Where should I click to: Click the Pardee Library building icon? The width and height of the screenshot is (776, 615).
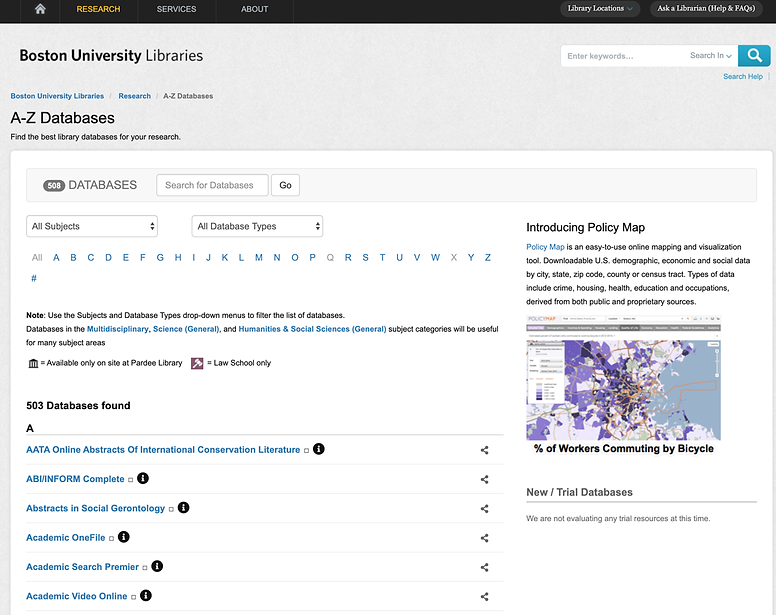click(33, 363)
